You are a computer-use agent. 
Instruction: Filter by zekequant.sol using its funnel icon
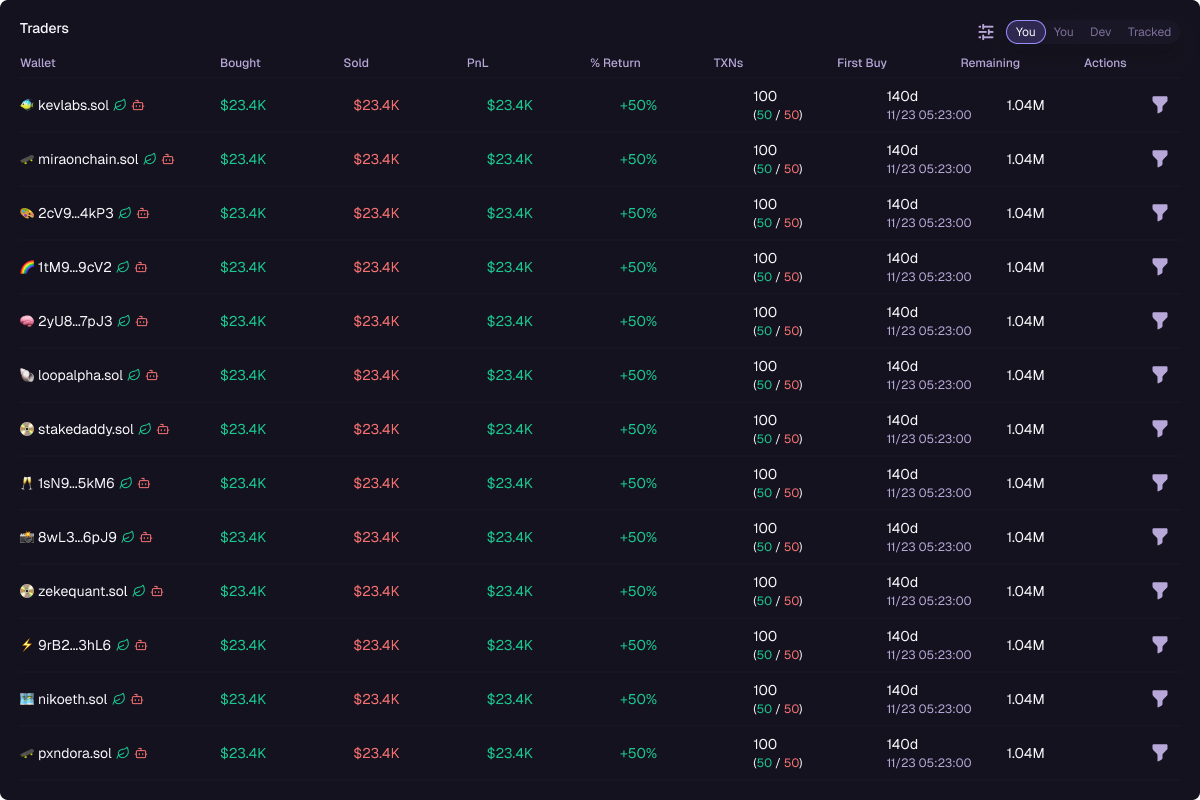(1160, 591)
